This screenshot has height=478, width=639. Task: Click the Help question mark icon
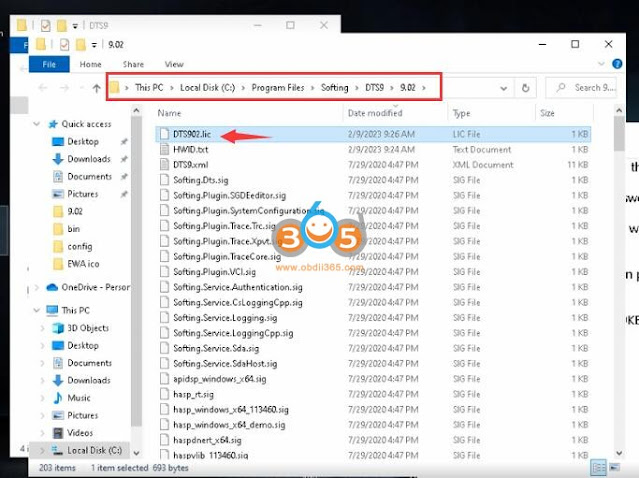pos(617,64)
